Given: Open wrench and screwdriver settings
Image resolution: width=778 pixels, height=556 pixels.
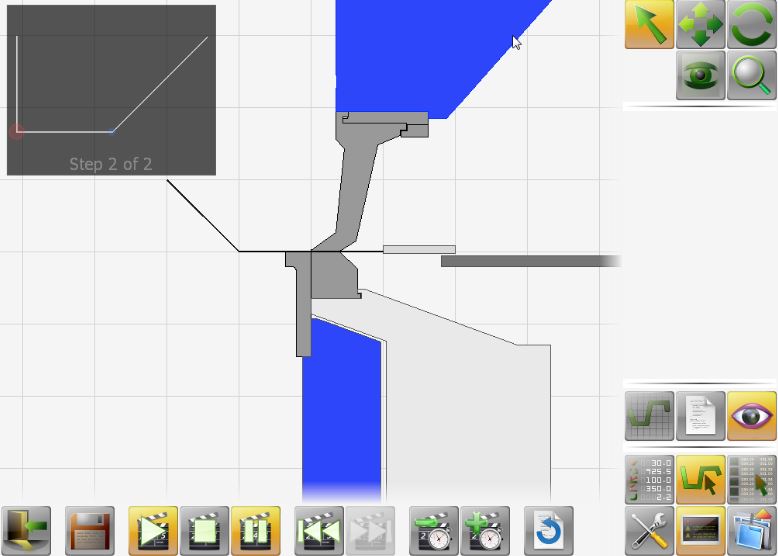Looking at the screenshot, I should pyautogui.click(x=649, y=531).
